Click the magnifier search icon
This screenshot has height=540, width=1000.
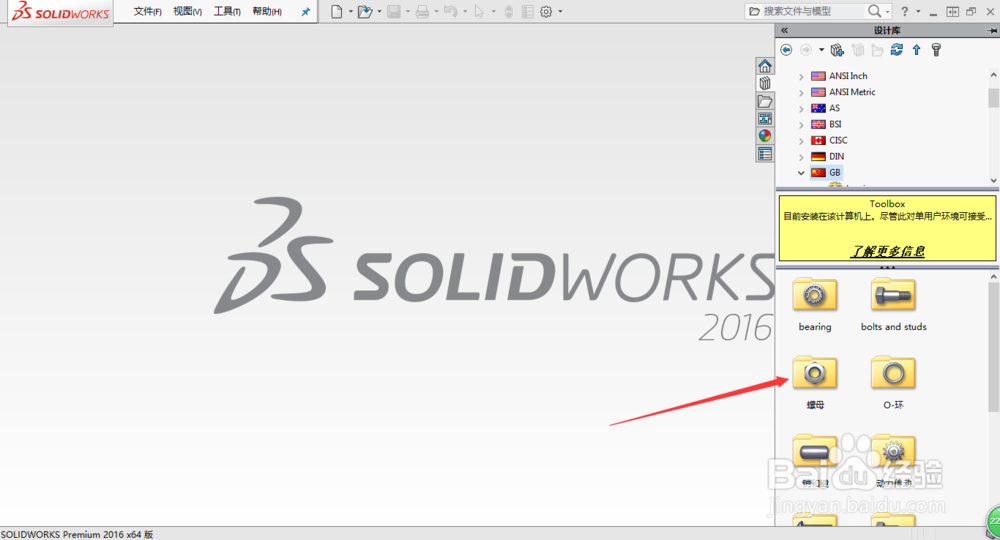(x=874, y=11)
